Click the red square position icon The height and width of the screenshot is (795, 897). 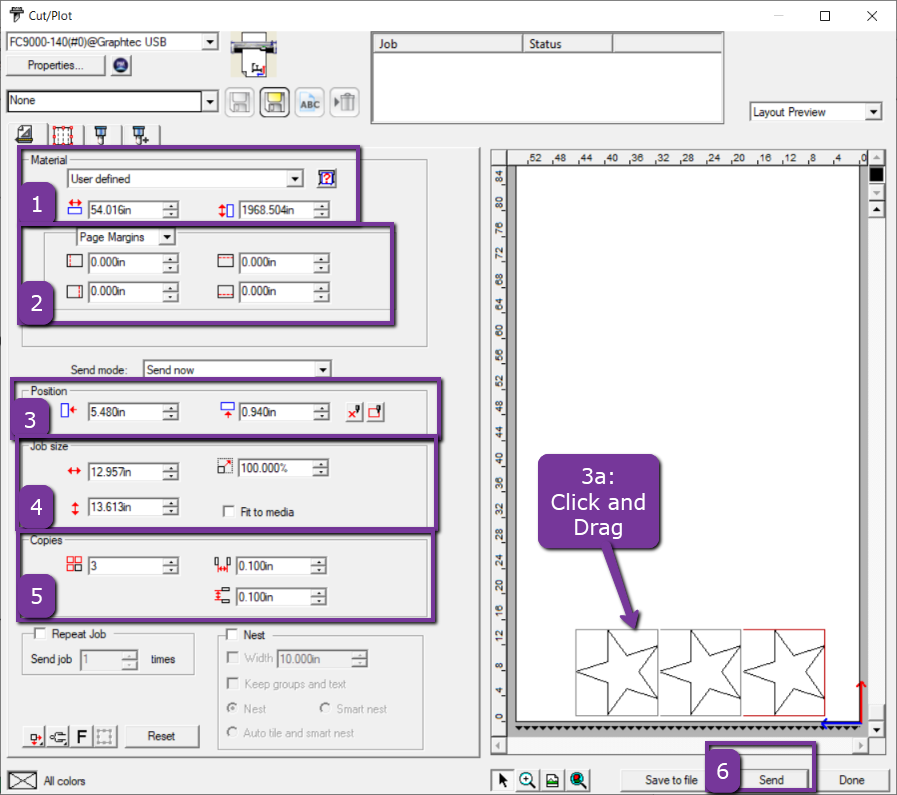(x=375, y=412)
